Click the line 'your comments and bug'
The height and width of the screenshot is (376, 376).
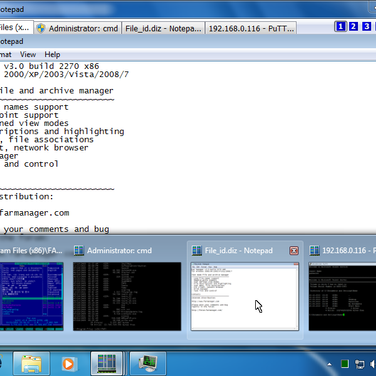tap(56, 229)
